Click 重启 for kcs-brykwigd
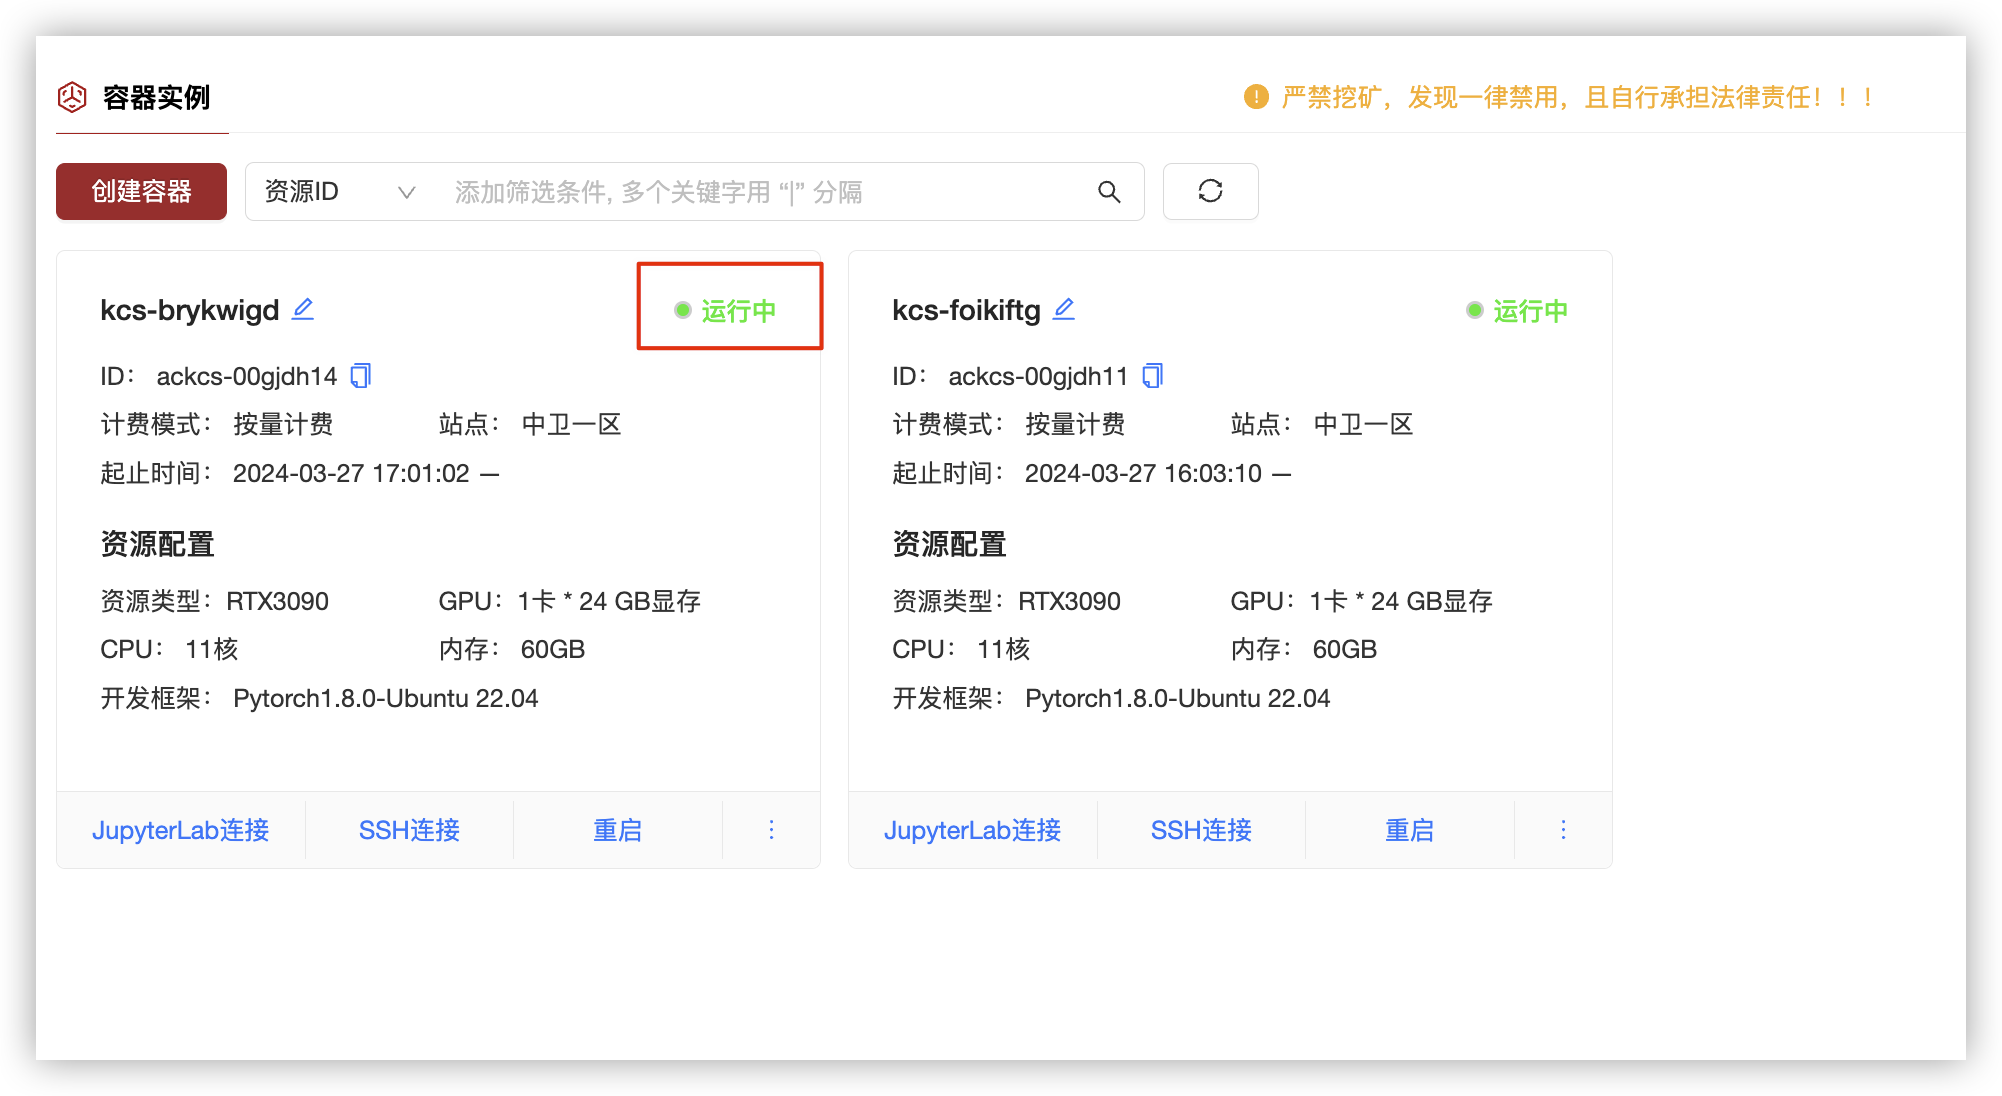The image size is (2002, 1096). click(618, 830)
